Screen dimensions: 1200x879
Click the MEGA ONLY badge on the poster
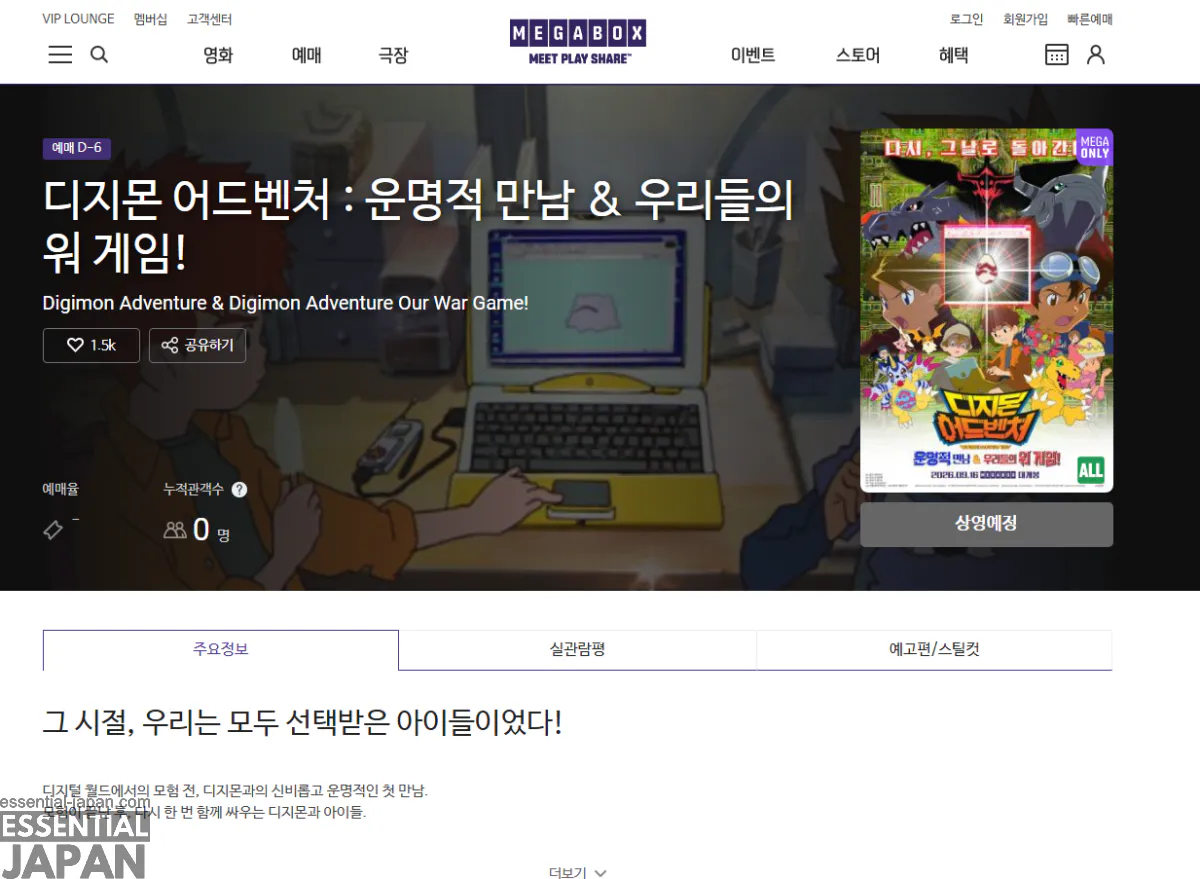click(1094, 148)
